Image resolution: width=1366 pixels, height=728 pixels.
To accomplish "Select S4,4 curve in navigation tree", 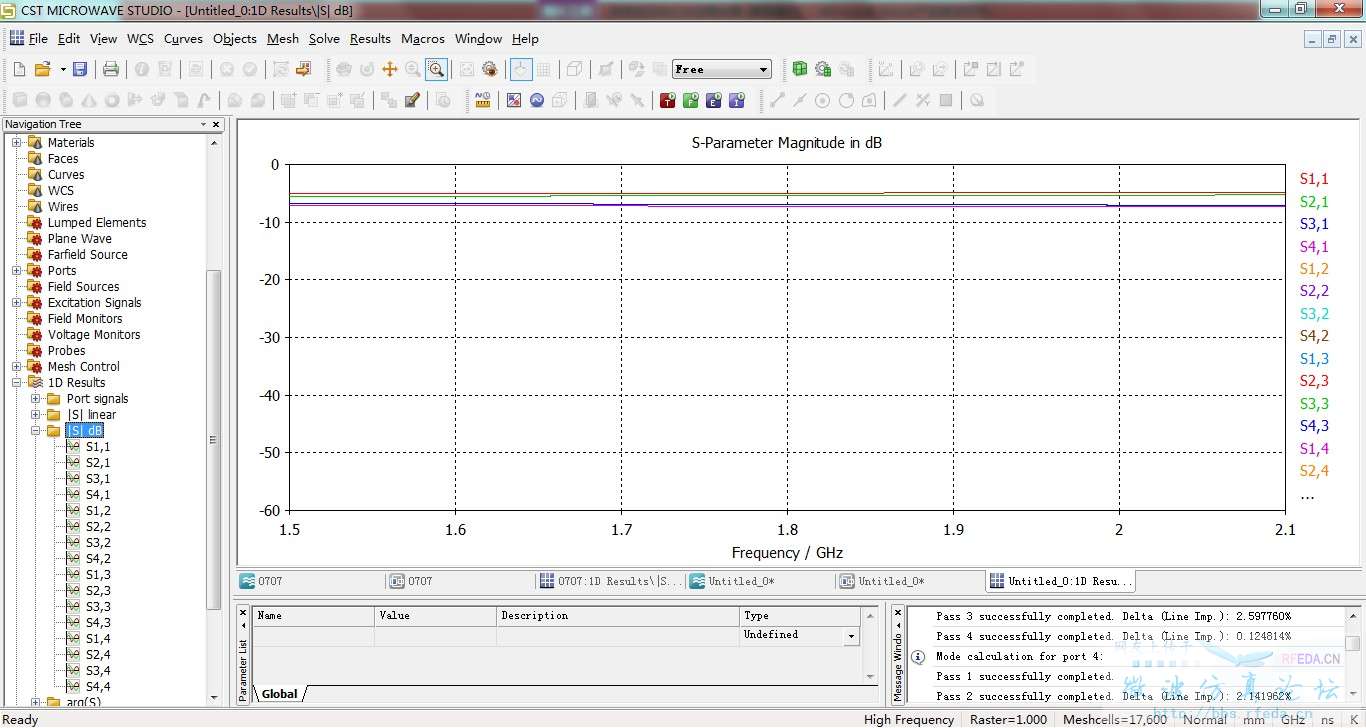I will pyautogui.click(x=98, y=687).
